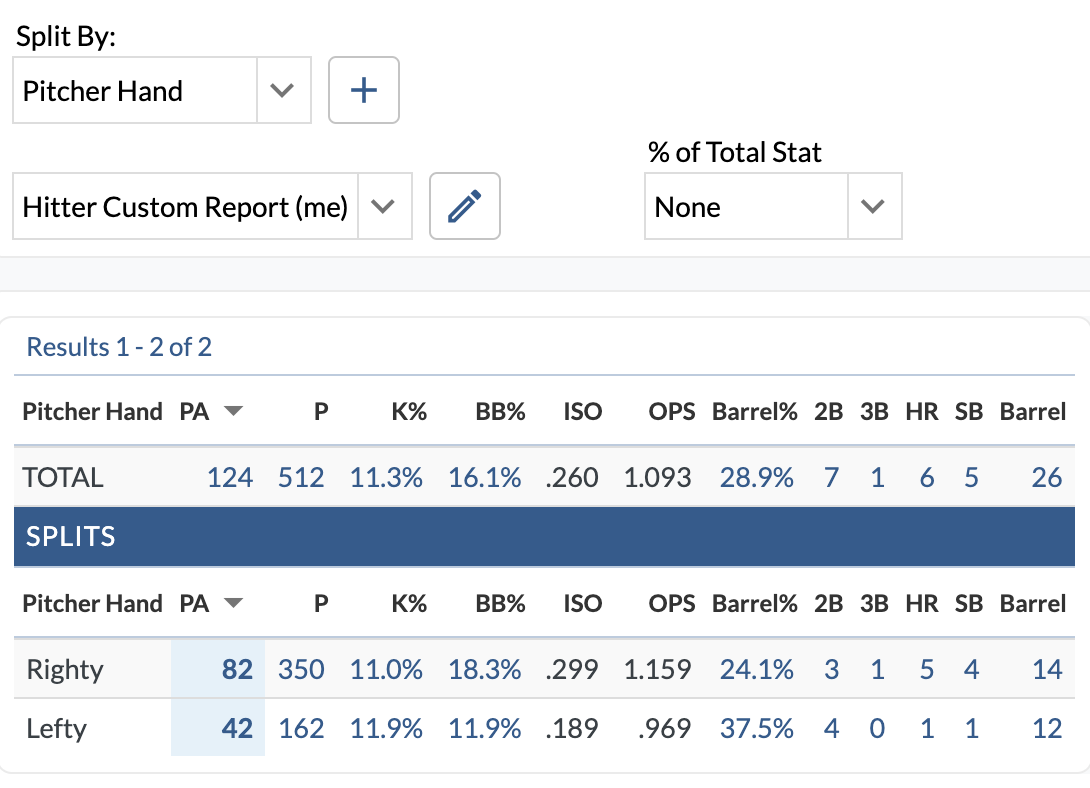Click the plus icon to add split
The height and width of the screenshot is (788, 1090).
[364, 91]
